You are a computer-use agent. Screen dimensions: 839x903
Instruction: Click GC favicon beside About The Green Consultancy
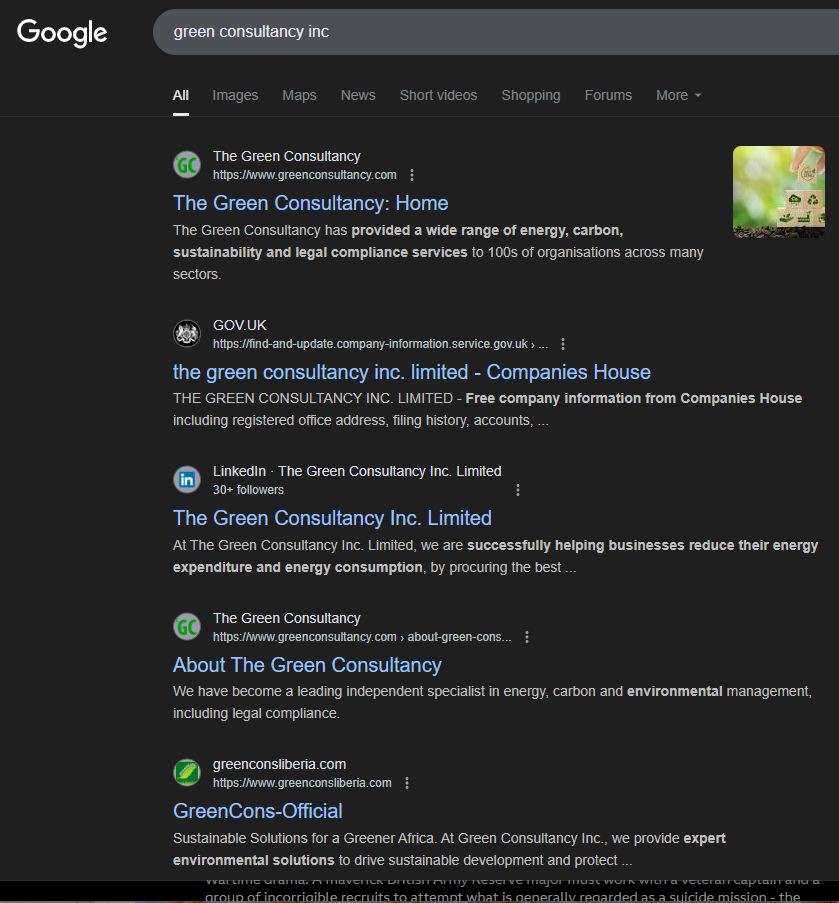(187, 627)
